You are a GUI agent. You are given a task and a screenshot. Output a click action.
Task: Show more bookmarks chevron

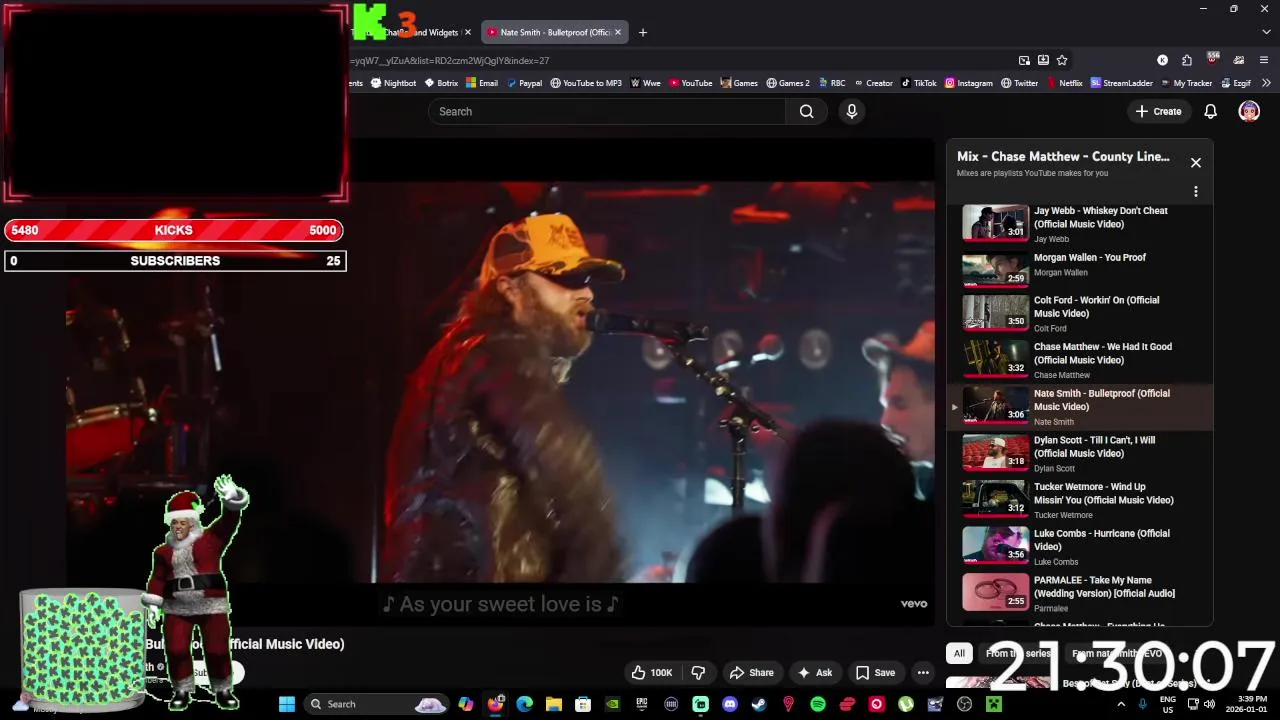click(x=1267, y=83)
